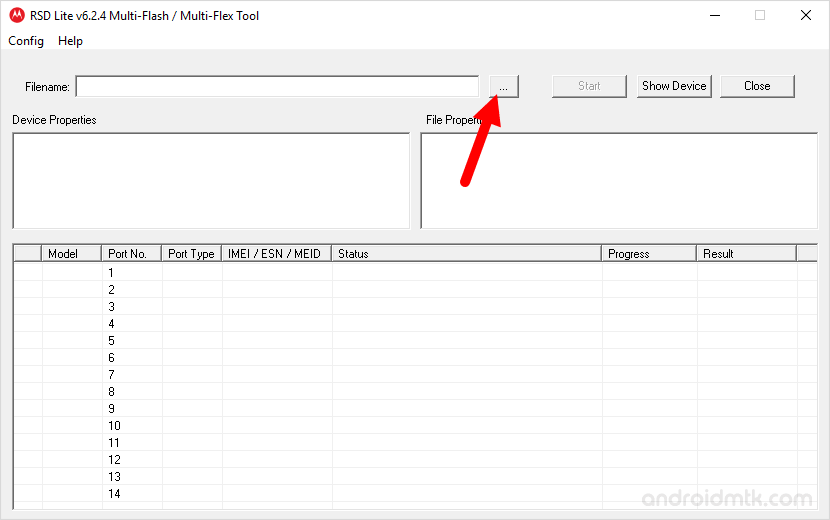Viewport: 830px width, 520px height.
Task: Click the Port Type column header
Action: 191,254
